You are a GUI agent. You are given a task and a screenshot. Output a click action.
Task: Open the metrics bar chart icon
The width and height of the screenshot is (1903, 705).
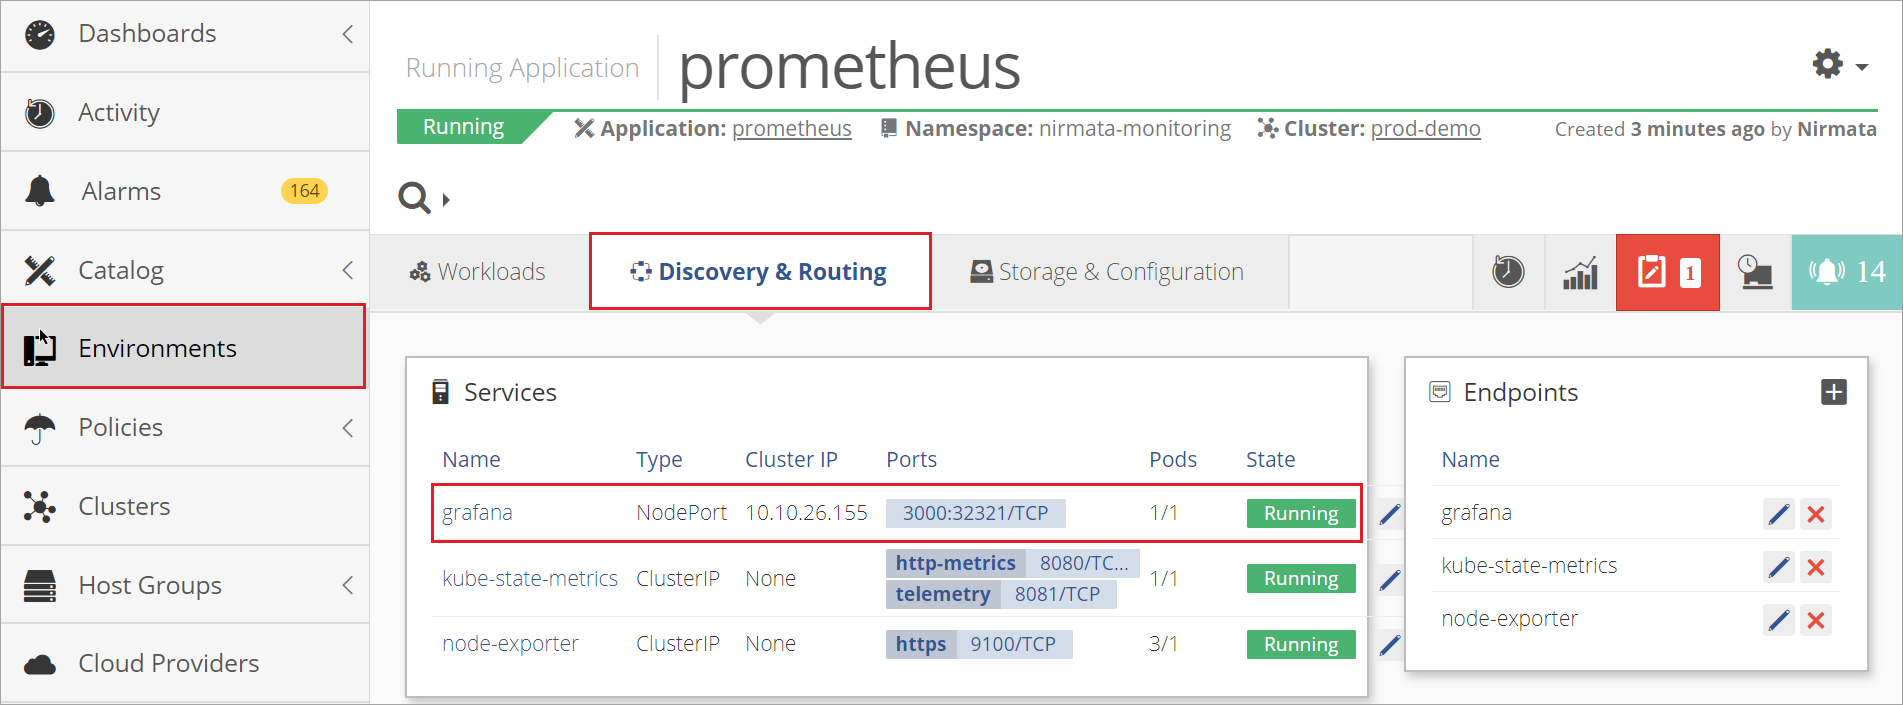[x=1580, y=272]
